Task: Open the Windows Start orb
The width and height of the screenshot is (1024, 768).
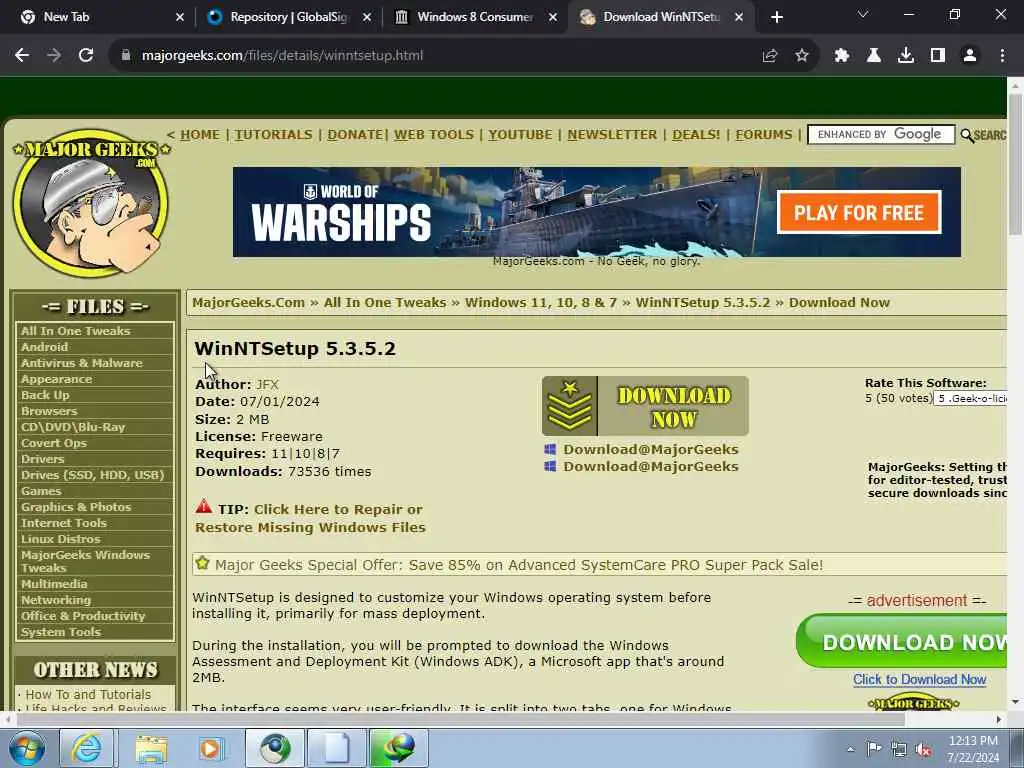Action: click(x=26, y=748)
